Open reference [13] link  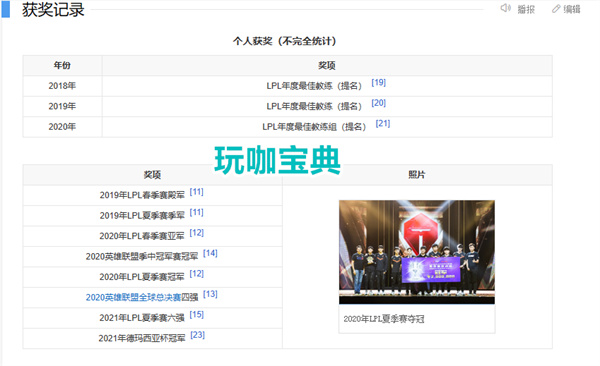click(x=210, y=294)
